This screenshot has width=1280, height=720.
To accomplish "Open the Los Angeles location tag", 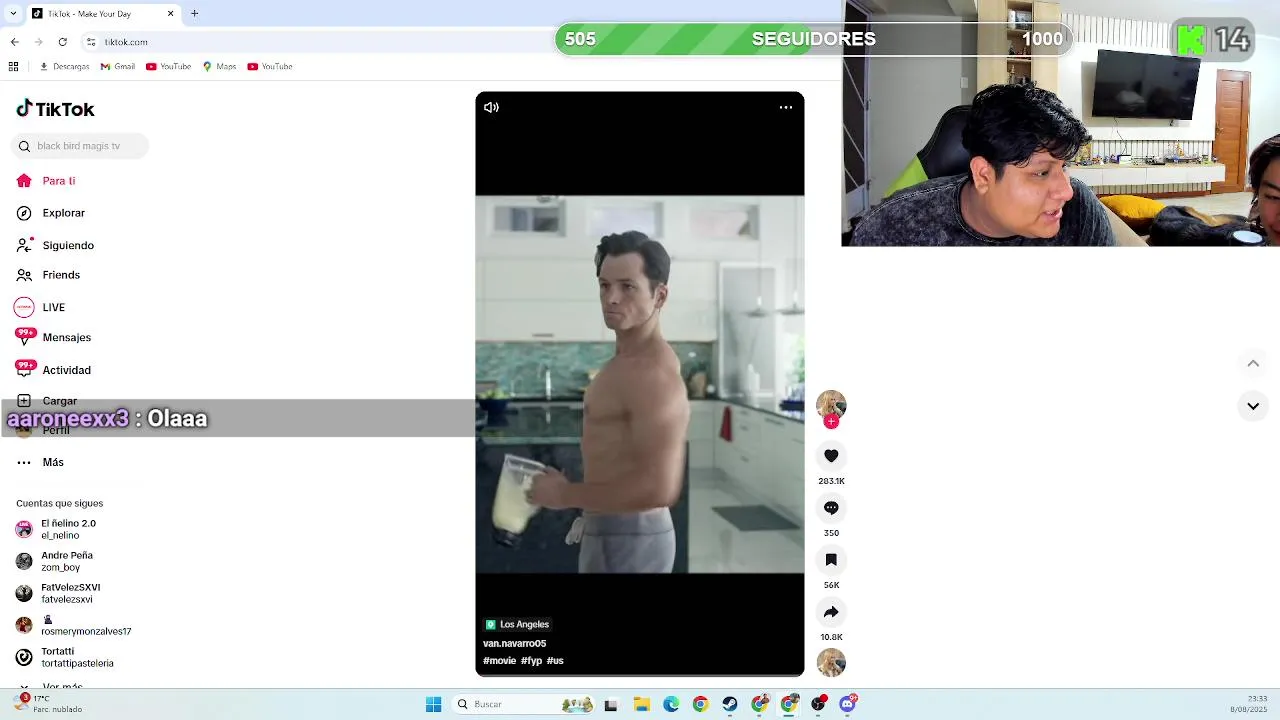I will [517, 624].
